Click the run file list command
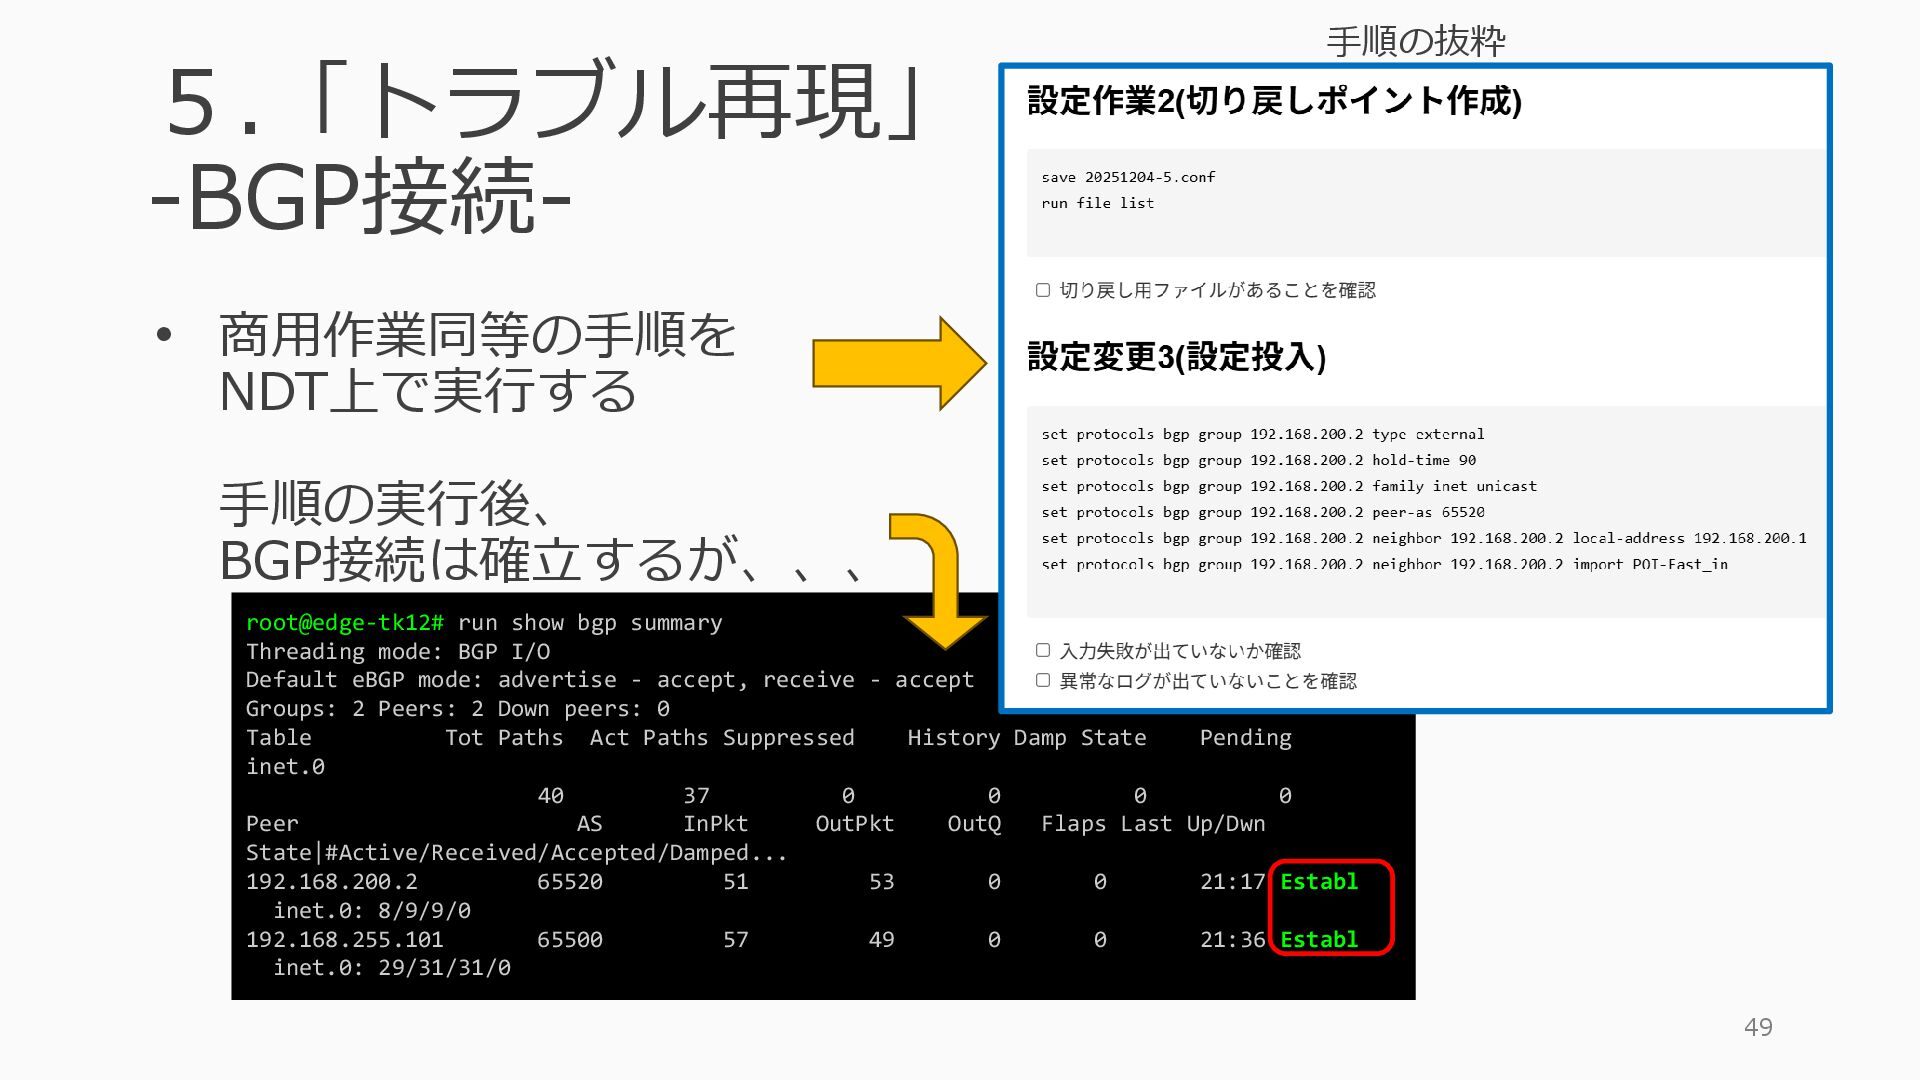 pos(1097,203)
